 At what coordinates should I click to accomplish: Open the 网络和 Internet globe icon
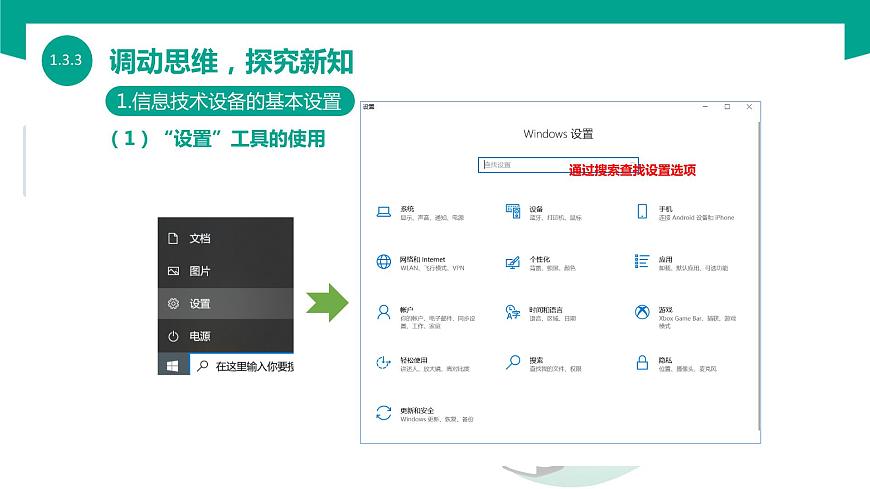383,261
